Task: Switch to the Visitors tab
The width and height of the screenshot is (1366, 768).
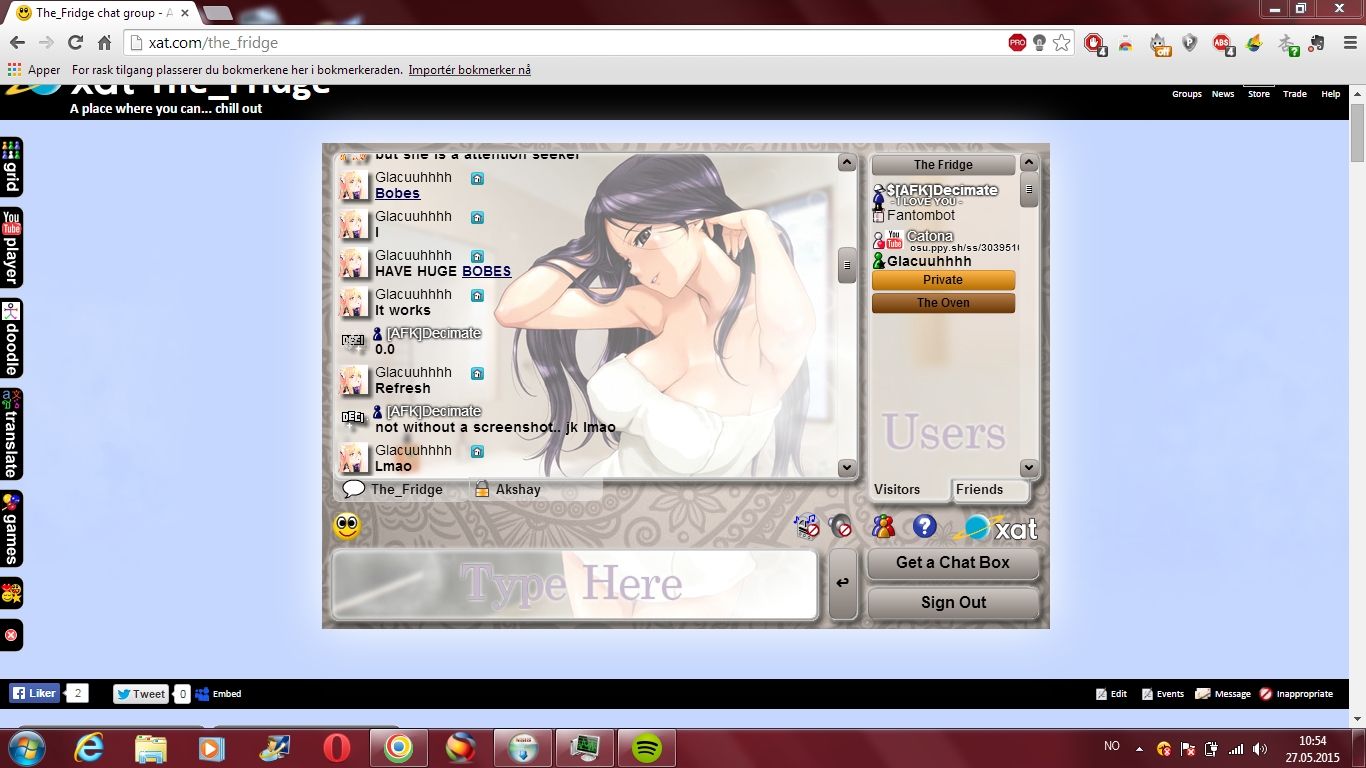Action: pyautogui.click(x=897, y=490)
